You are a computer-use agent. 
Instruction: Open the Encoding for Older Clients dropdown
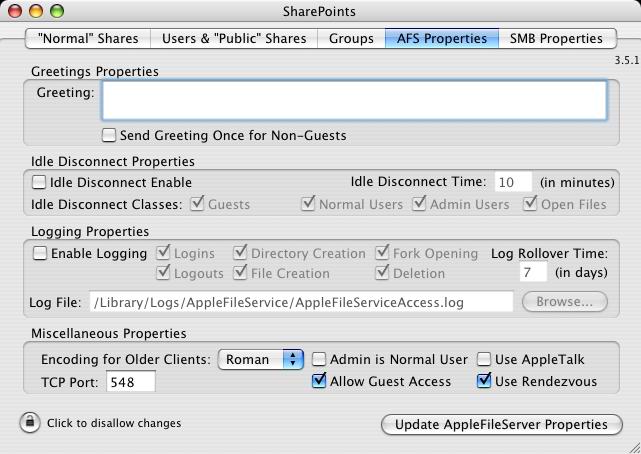260,359
